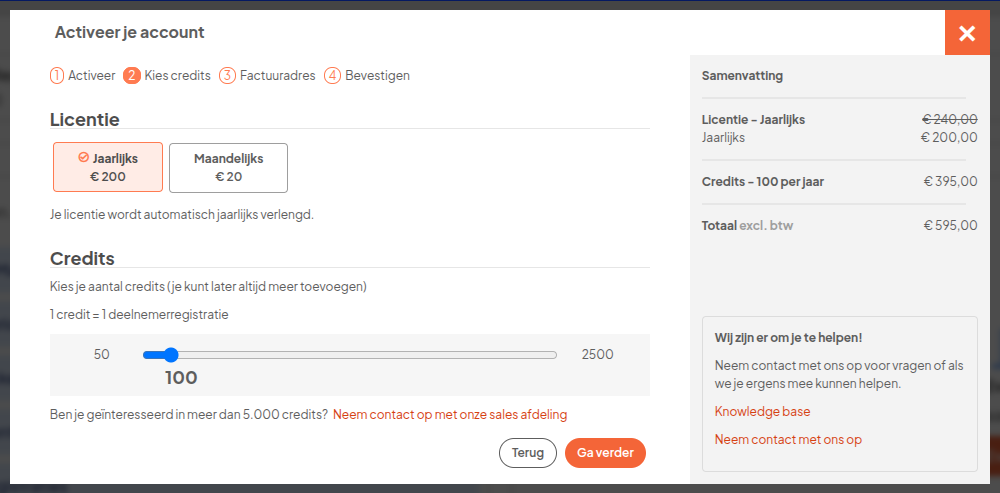Image resolution: width=1000 pixels, height=493 pixels.
Task: Click the step 1 number circle
Action: (x=57, y=75)
